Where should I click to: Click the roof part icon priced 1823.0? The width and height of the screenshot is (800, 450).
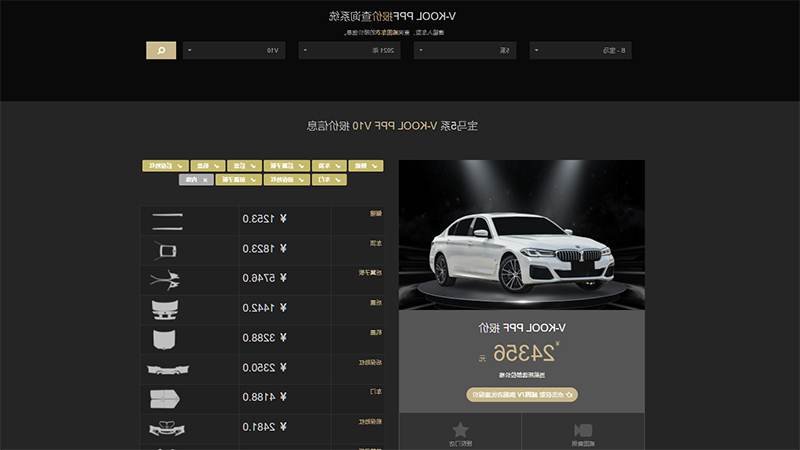point(166,251)
